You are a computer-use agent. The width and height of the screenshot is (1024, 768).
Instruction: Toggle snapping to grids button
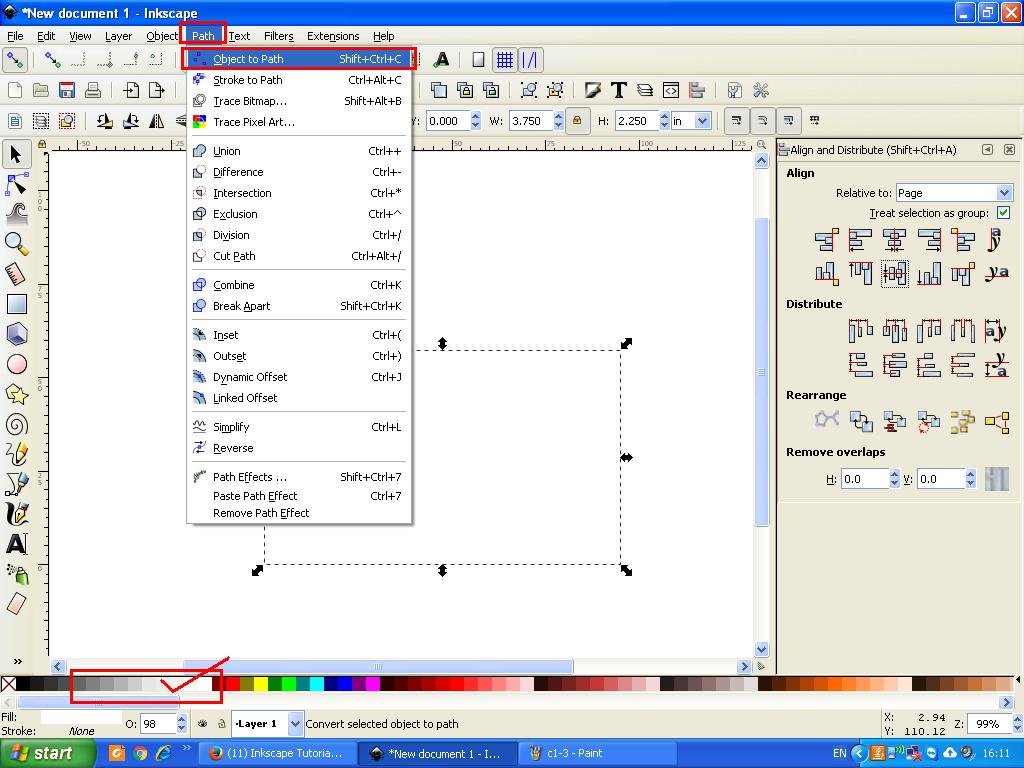click(x=504, y=60)
